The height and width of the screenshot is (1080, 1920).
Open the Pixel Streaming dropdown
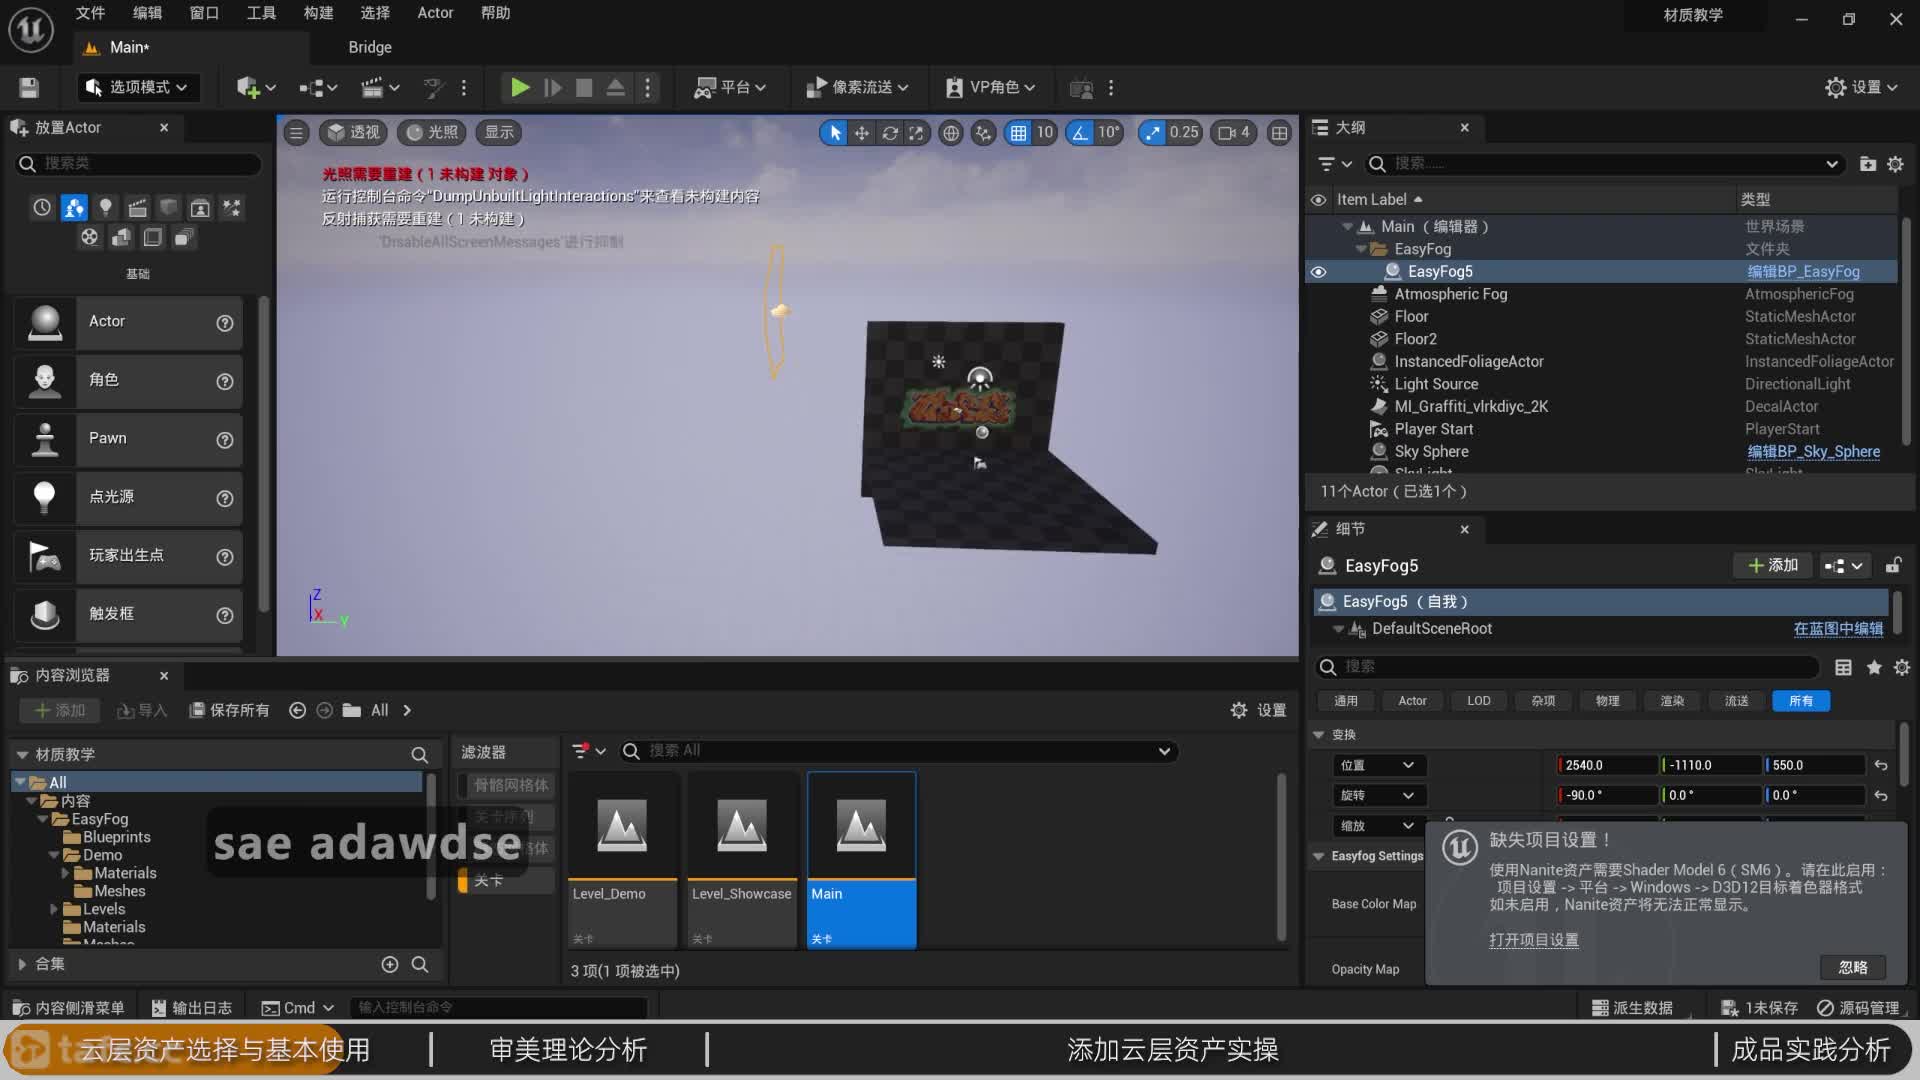(857, 88)
